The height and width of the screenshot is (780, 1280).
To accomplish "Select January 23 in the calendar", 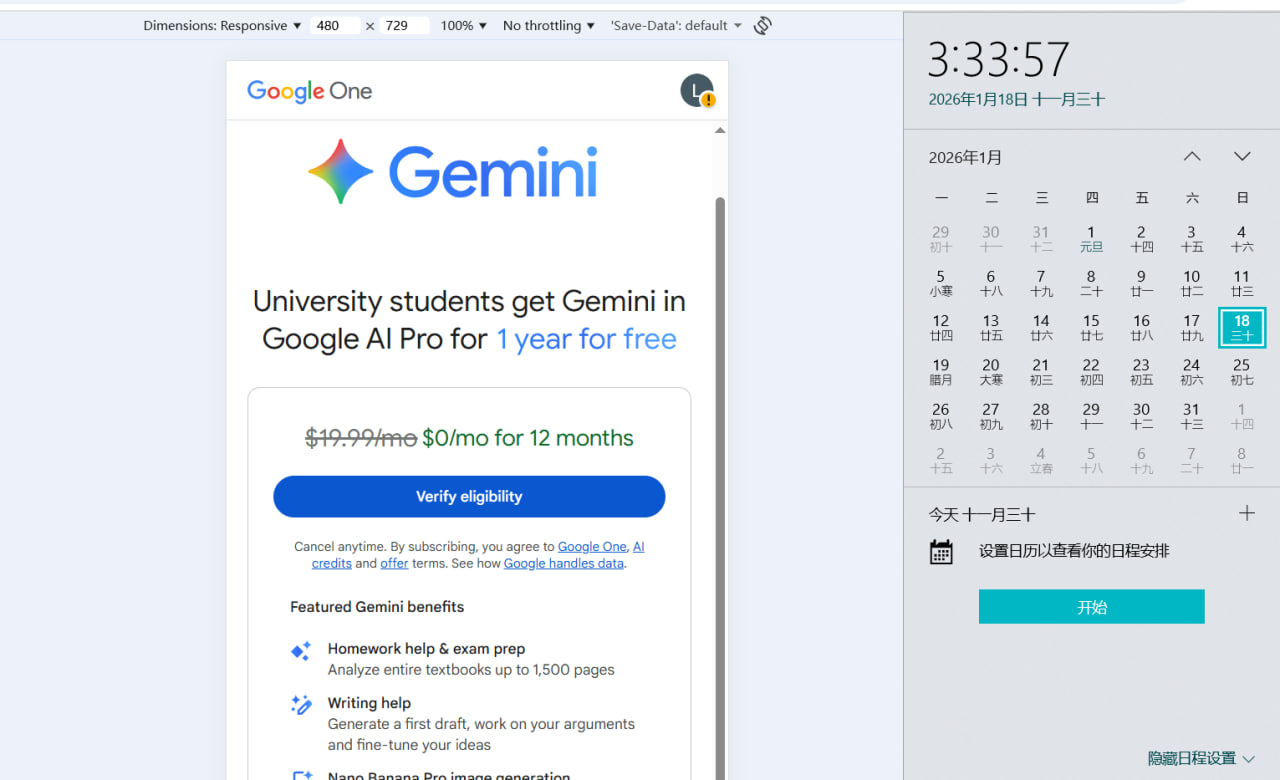I will pos(1141,371).
